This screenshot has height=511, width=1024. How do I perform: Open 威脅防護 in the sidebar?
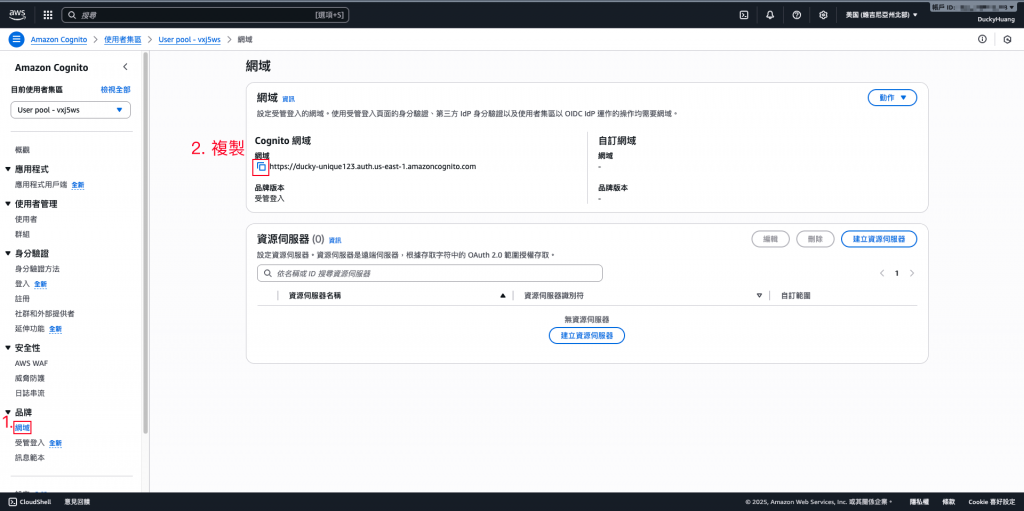click(29, 378)
